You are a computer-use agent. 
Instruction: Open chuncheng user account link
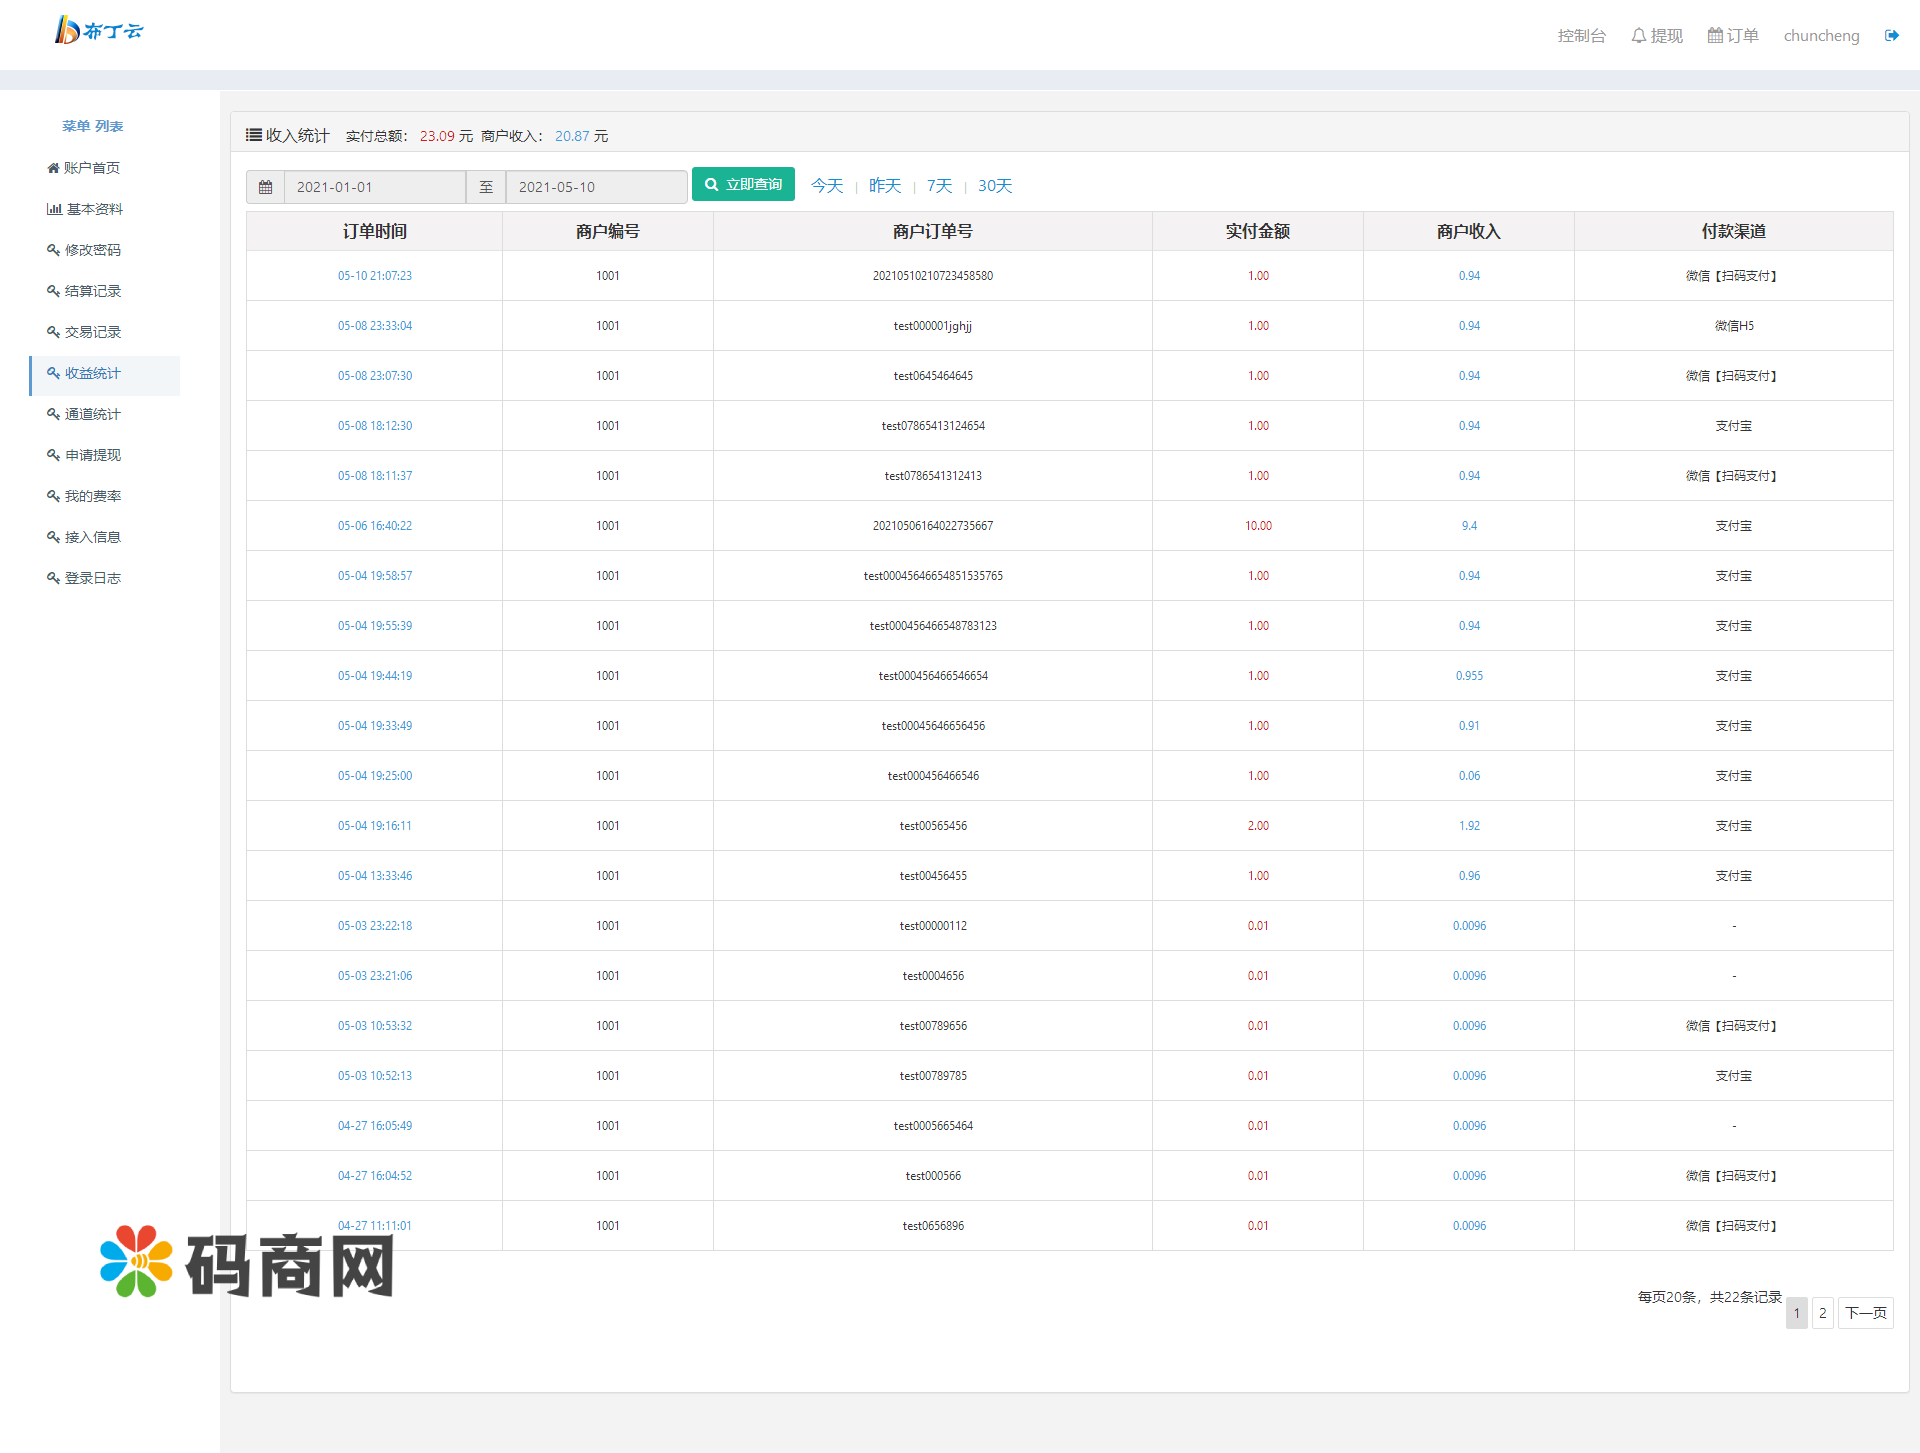tap(1821, 36)
